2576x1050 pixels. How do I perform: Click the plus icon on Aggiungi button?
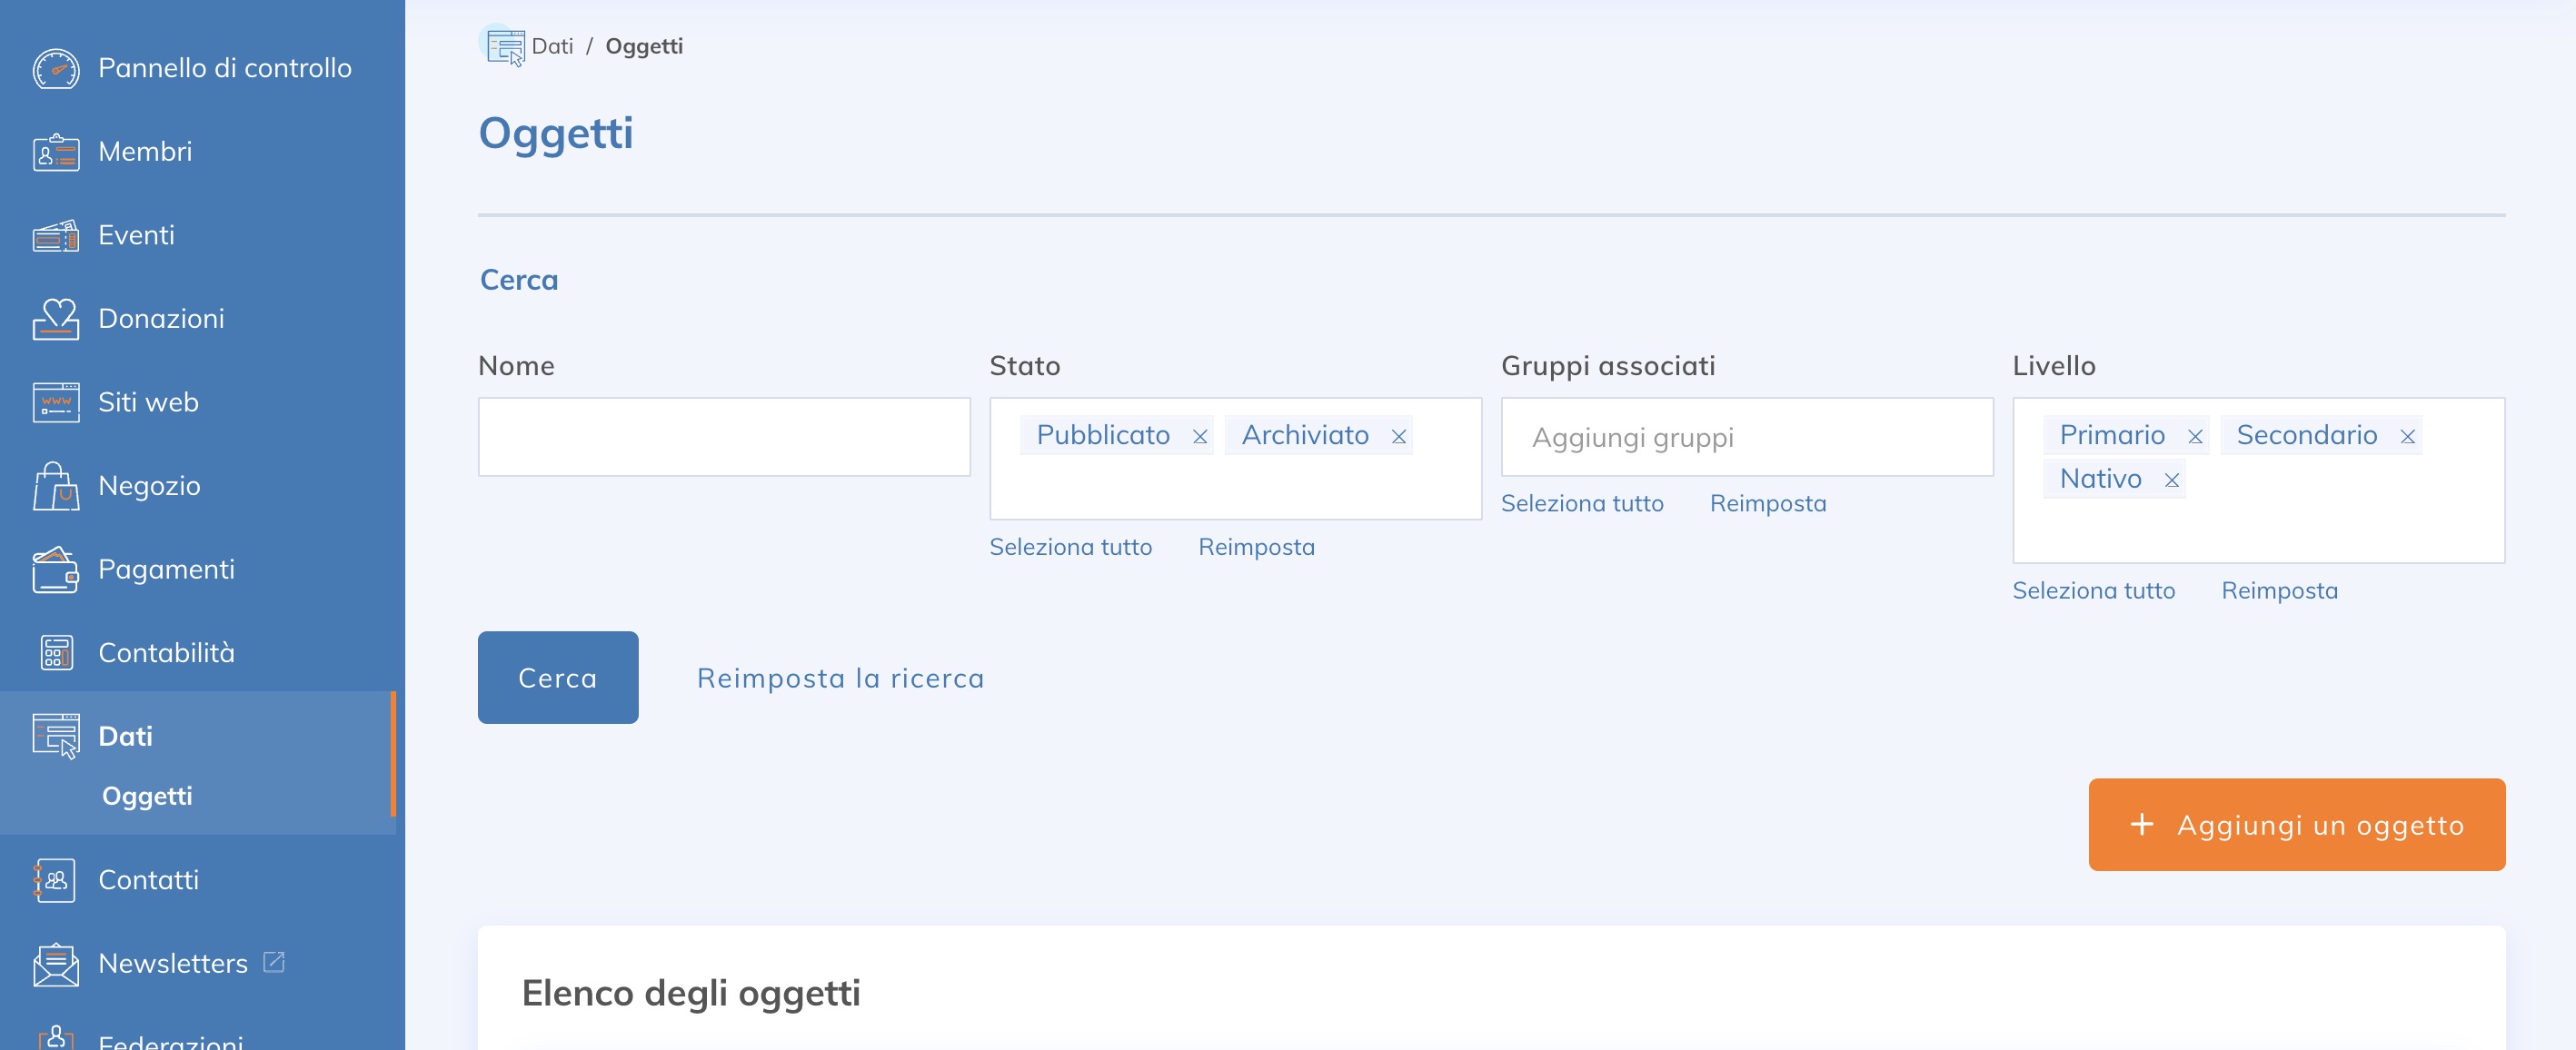[x=2141, y=824]
